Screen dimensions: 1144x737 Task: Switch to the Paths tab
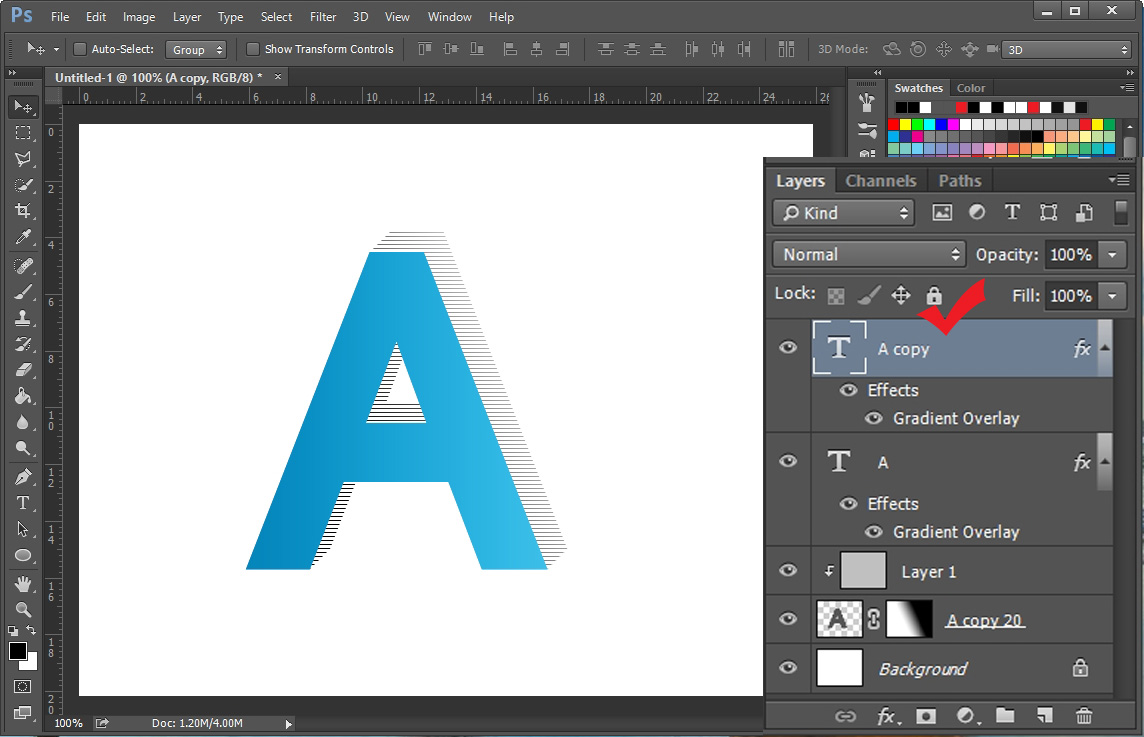[959, 180]
